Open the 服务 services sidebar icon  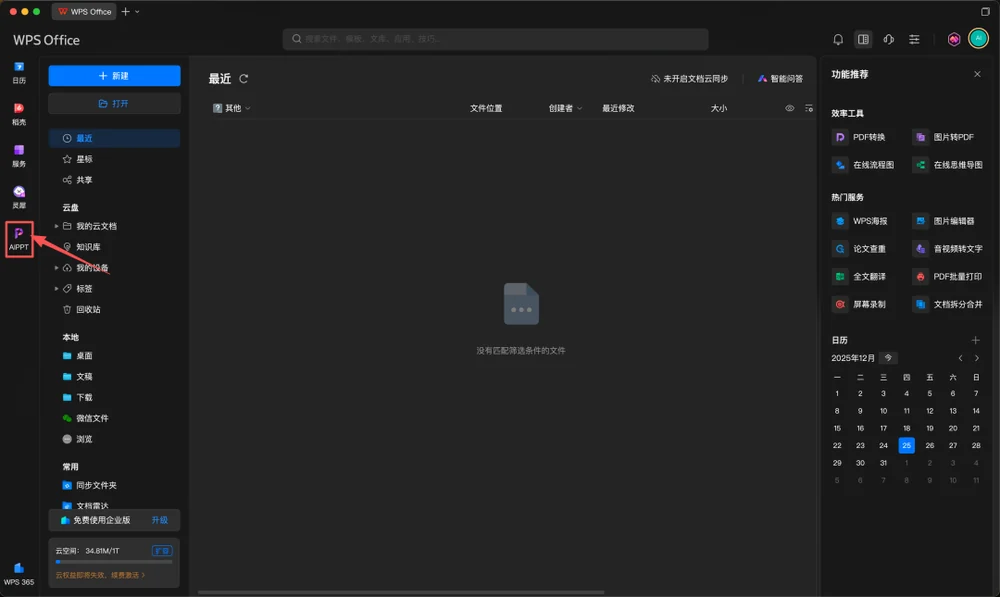point(19,156)
